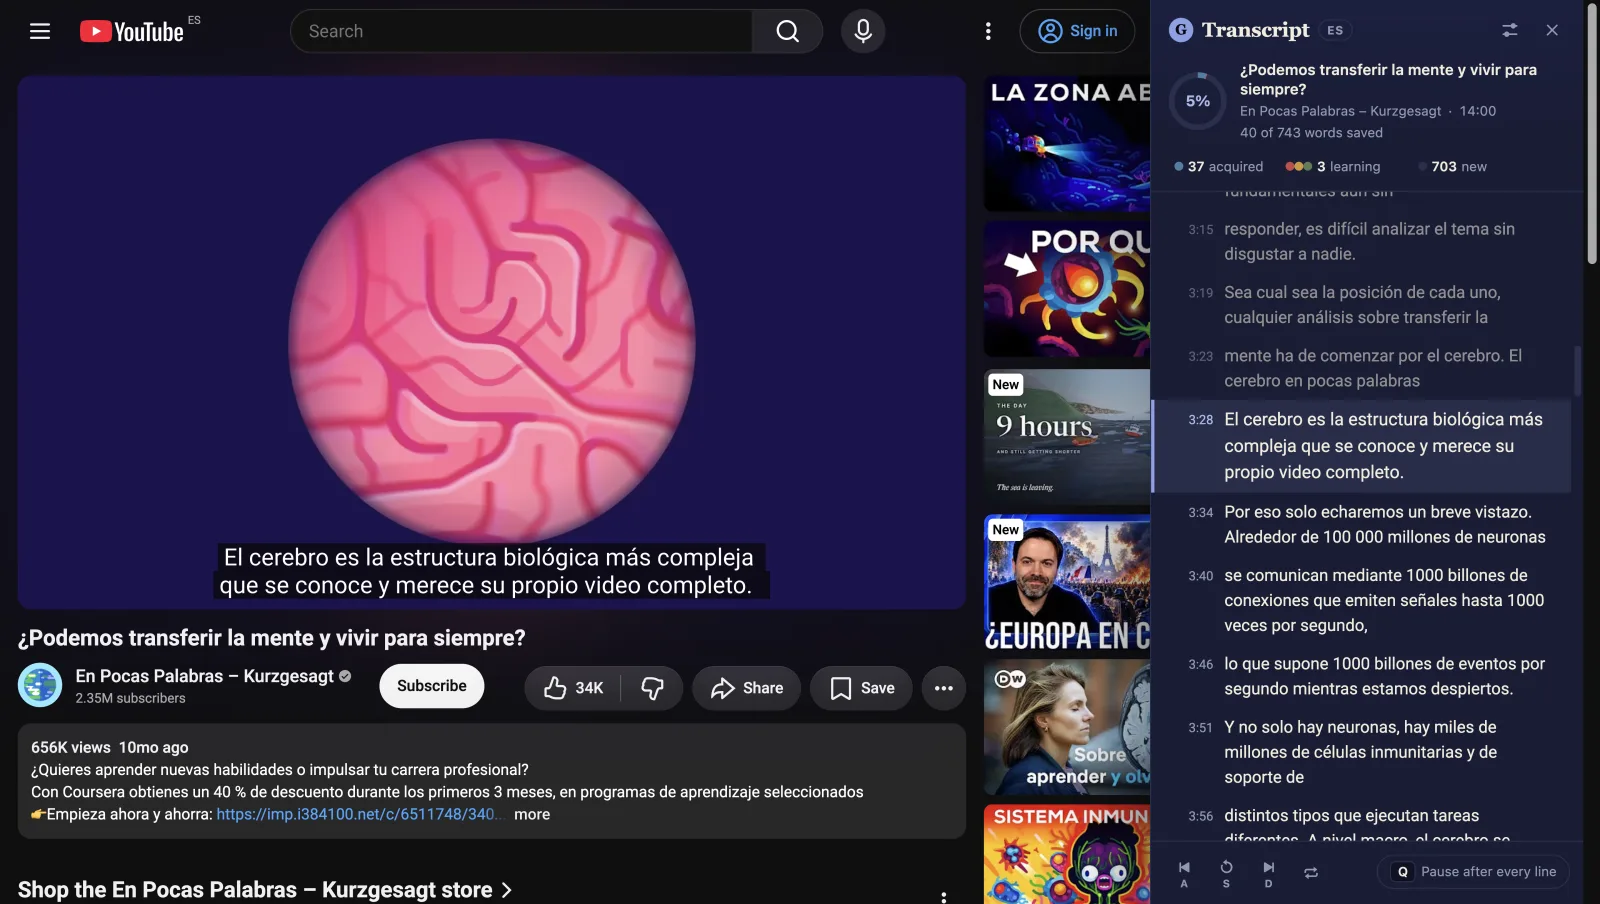This screenshot has width=1600, height=904.
Task: Filter by 37 acquired words
Action: (1219, 167)
